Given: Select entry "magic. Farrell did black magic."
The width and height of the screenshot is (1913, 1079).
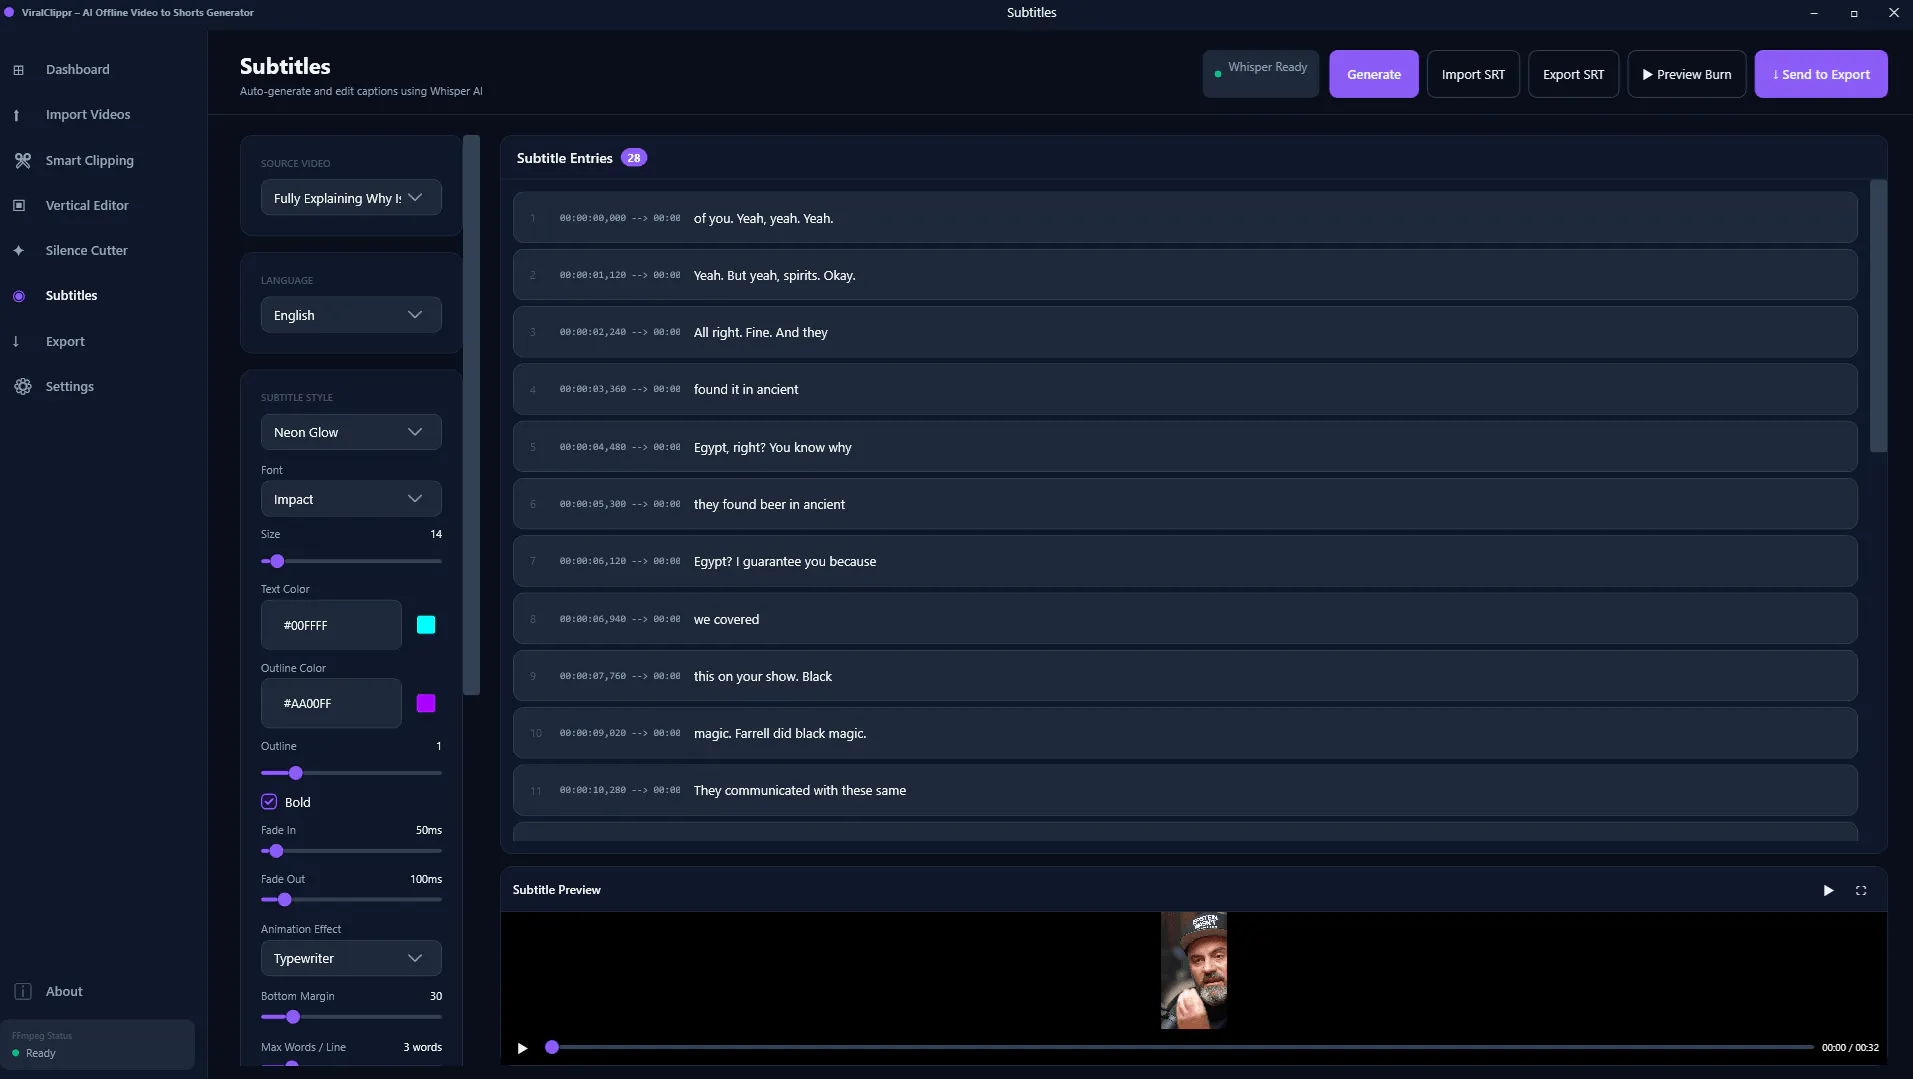Looking at the screenshot, I should click(x=1185, y=733).
